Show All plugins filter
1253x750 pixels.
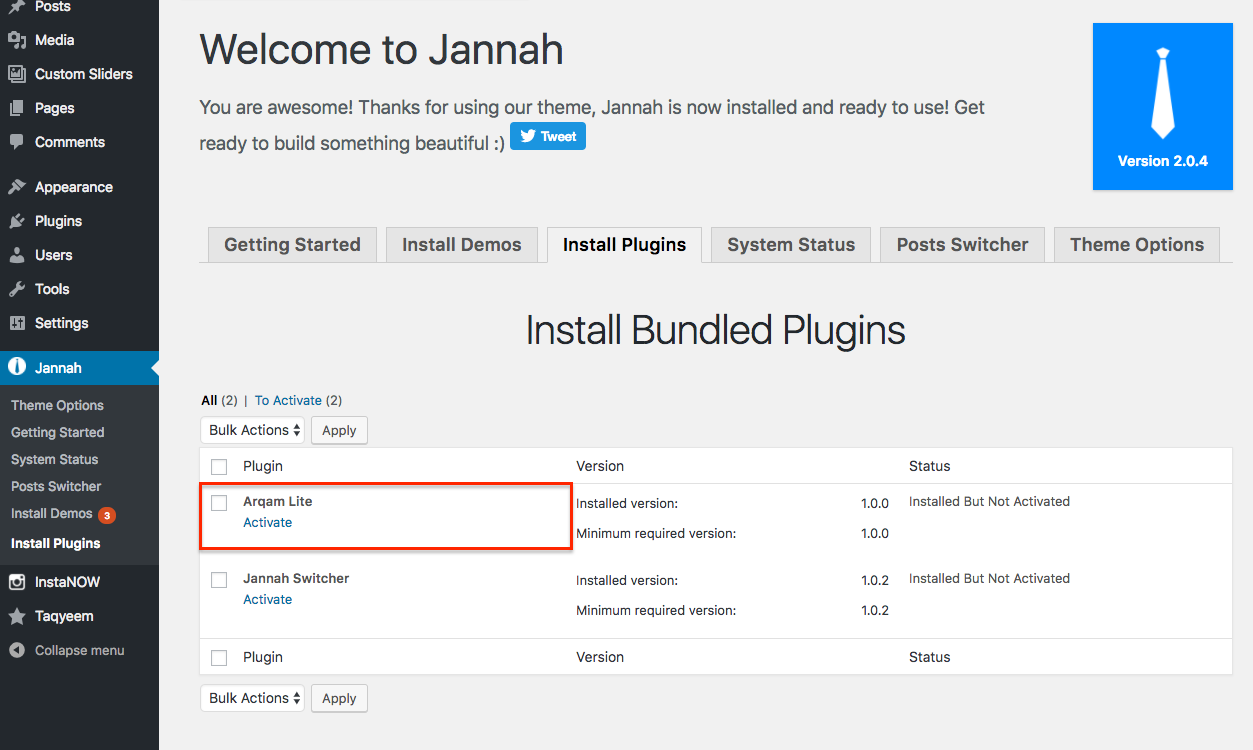point(209,400)
